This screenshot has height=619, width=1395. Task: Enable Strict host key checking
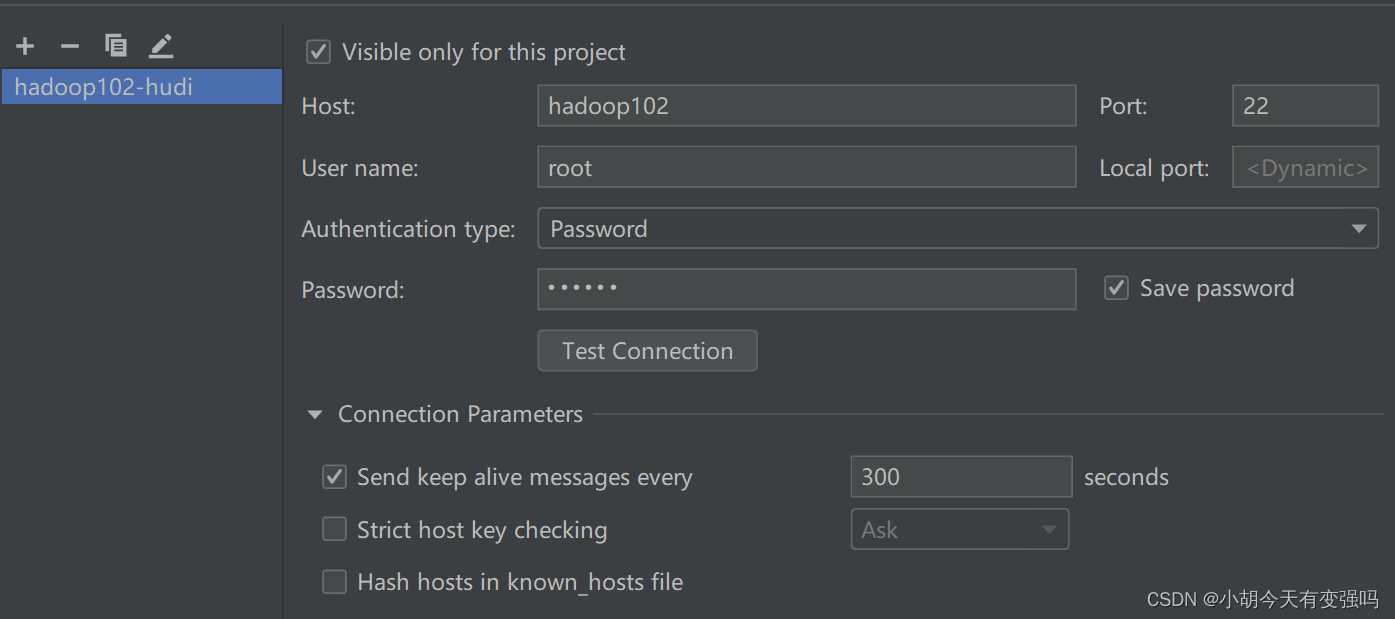coord(334,529)
